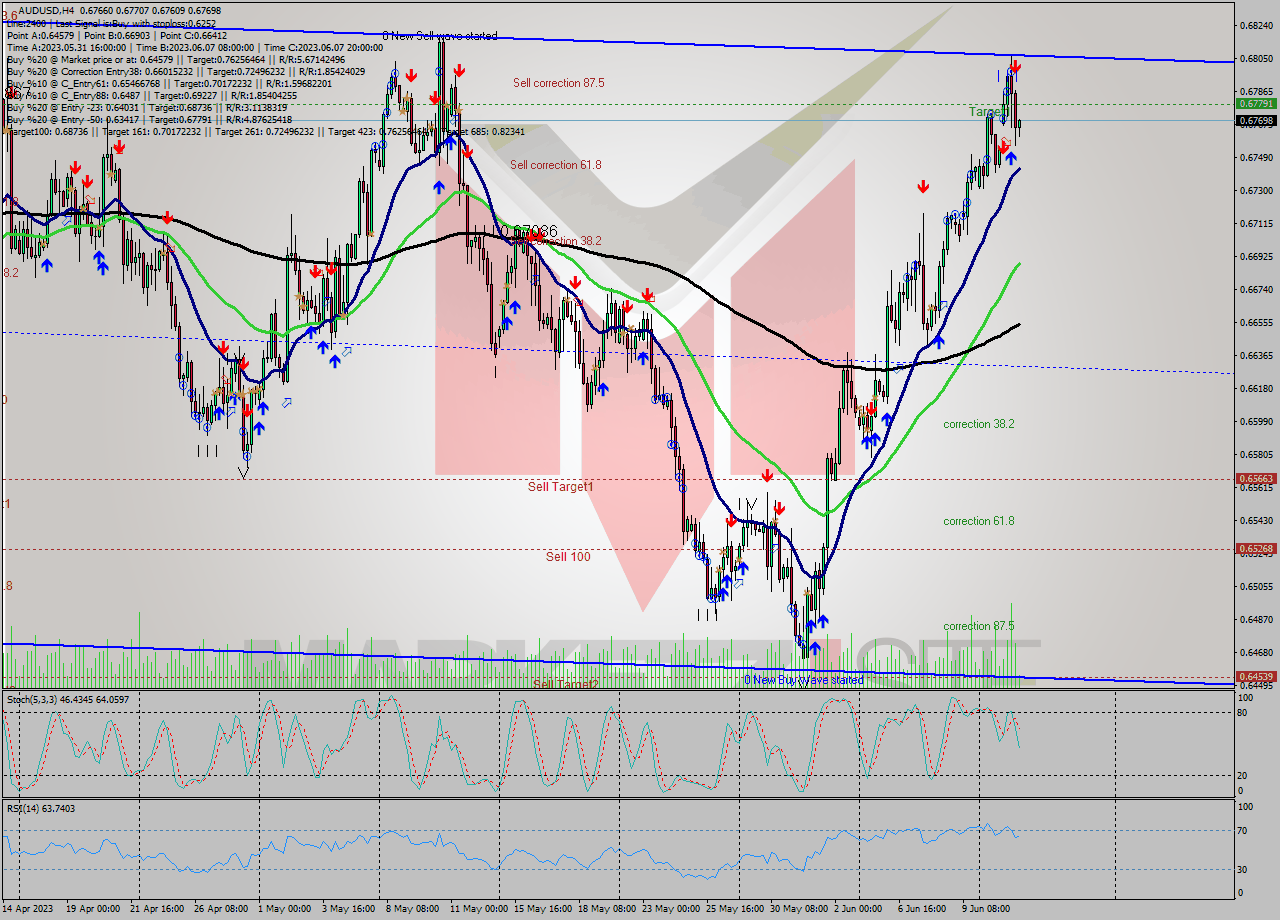The width and height of the screenshot is (1280, 920).
Task: Click the green 'correction 38.2' label
Action: [x=979, y=424]
